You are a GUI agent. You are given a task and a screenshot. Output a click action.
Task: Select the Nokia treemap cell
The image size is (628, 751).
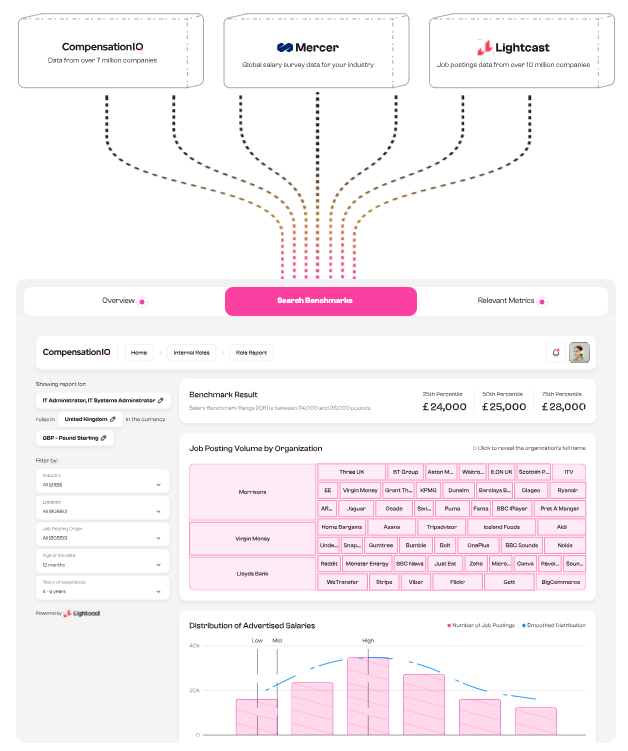point(565,545)
